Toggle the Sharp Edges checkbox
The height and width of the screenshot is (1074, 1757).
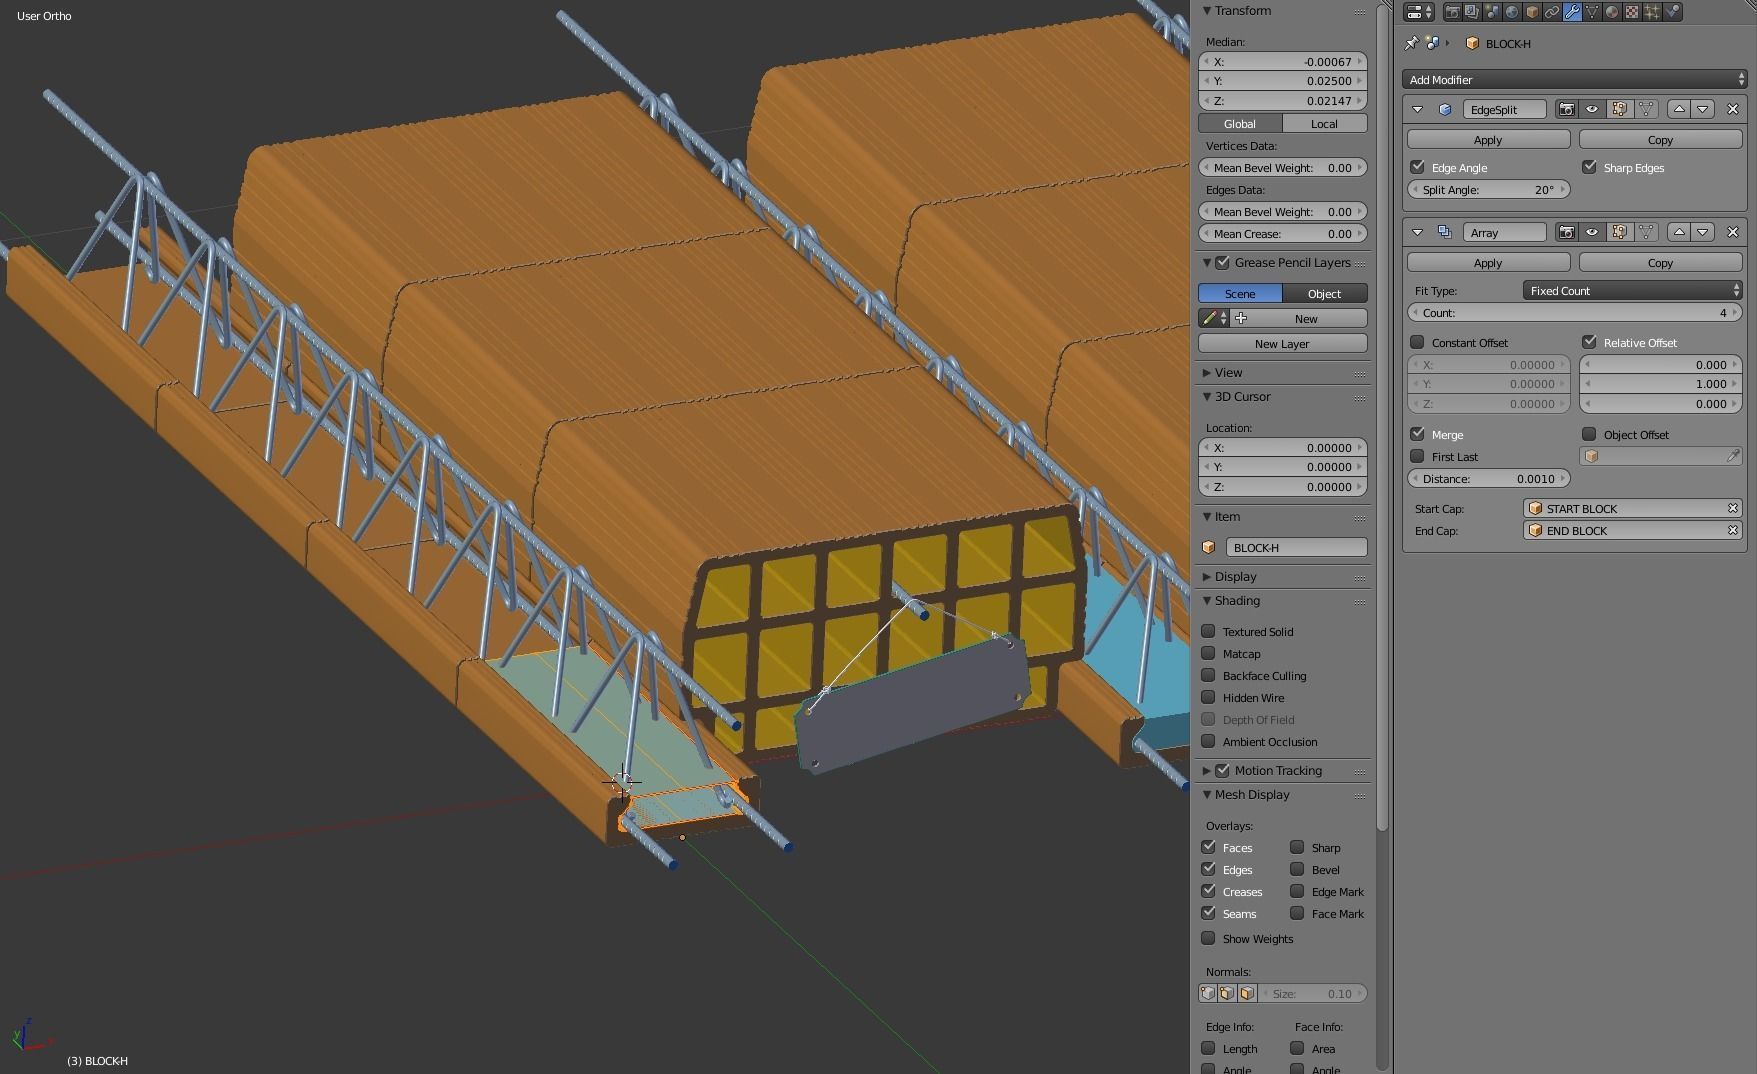[x=1589, y=167]
